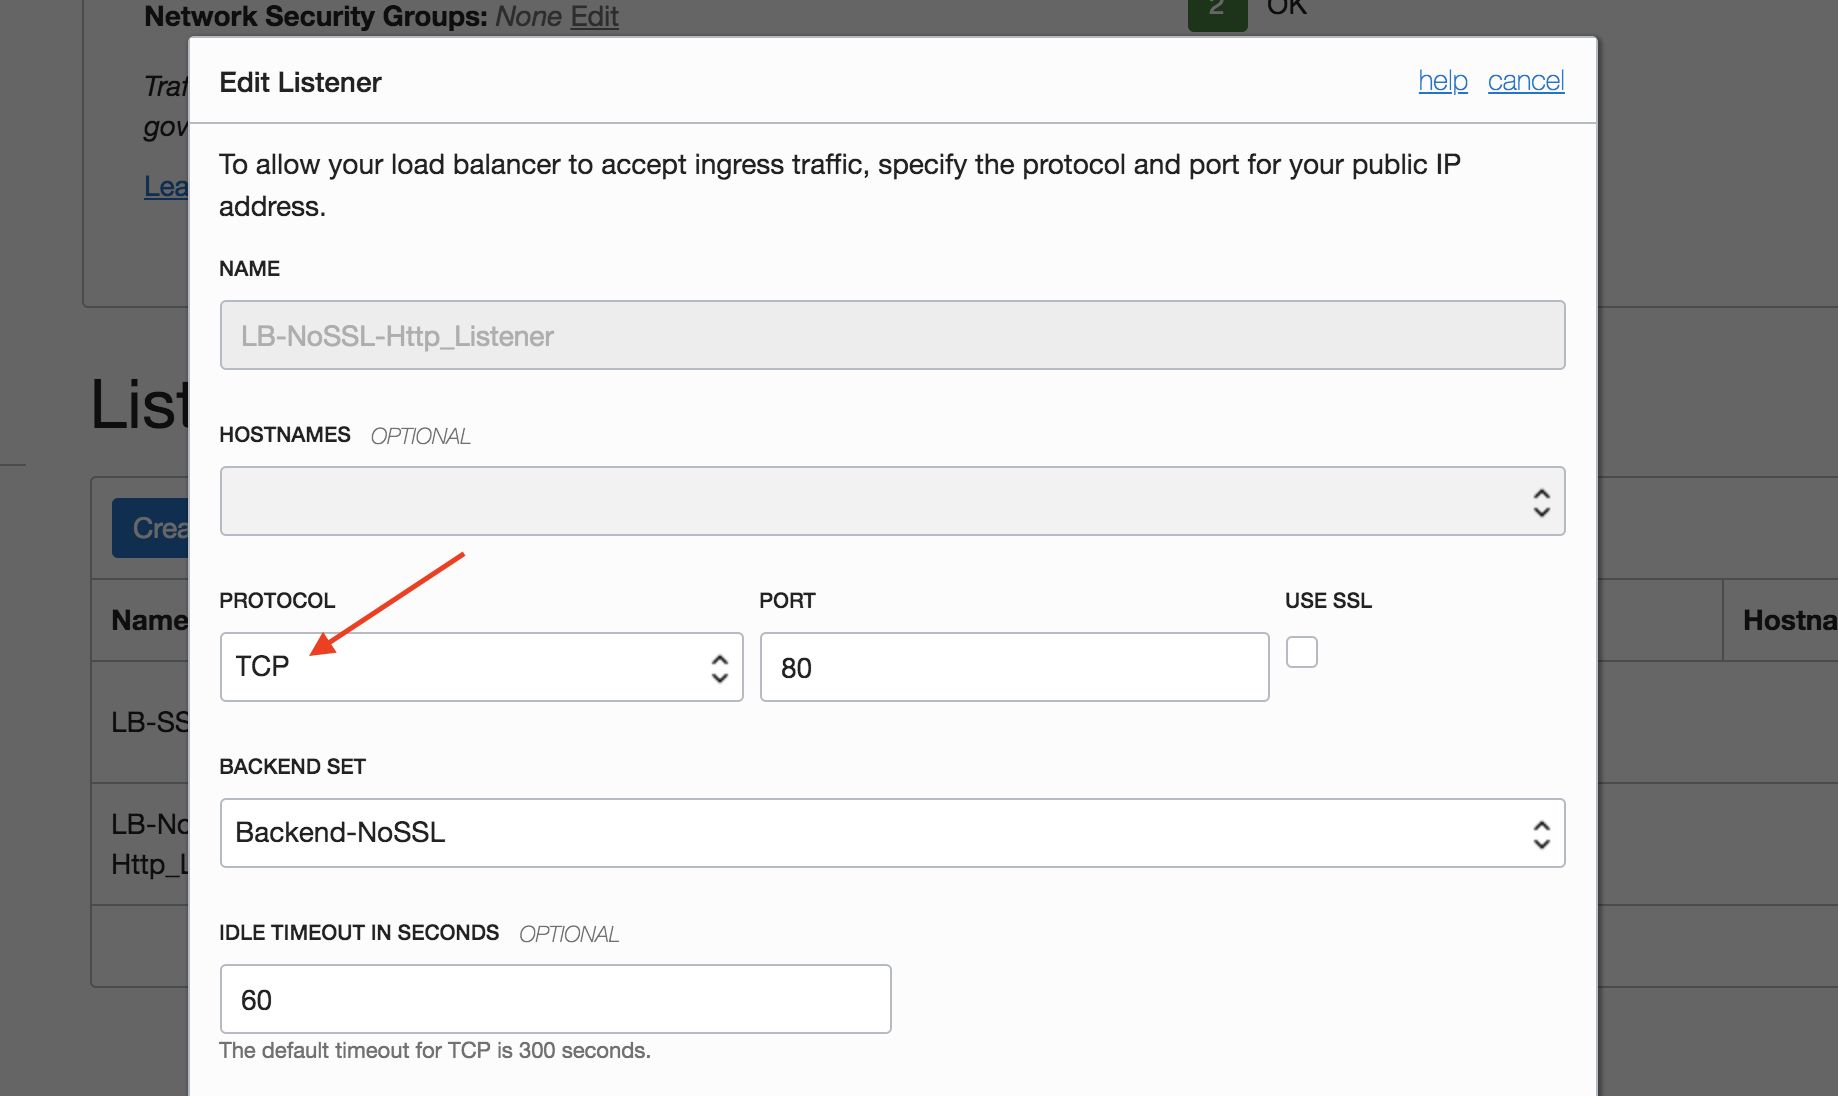Click Edit next to Network Security Groups
1838x1096 pixels.
(594, 16)
